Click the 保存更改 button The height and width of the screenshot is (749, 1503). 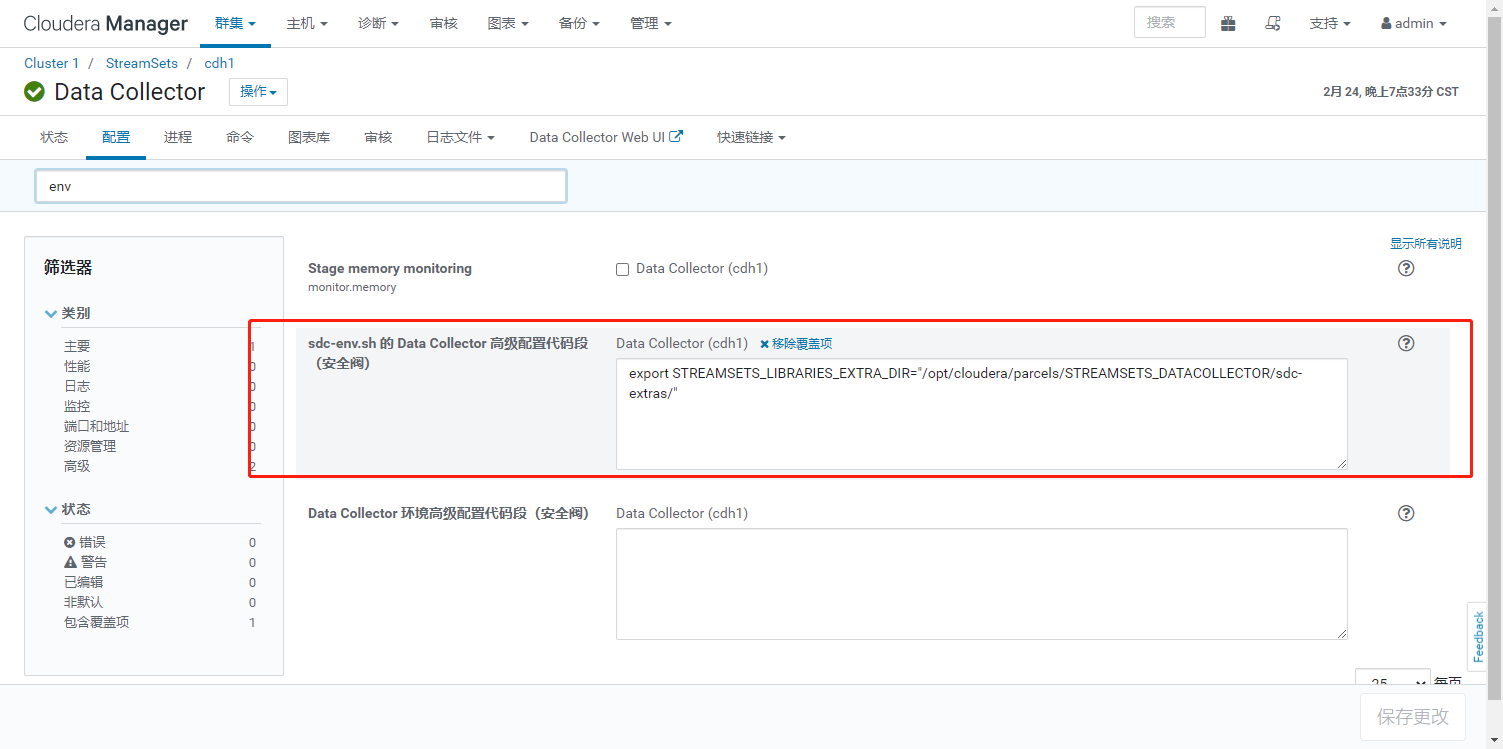click(x=1412, y=716)
